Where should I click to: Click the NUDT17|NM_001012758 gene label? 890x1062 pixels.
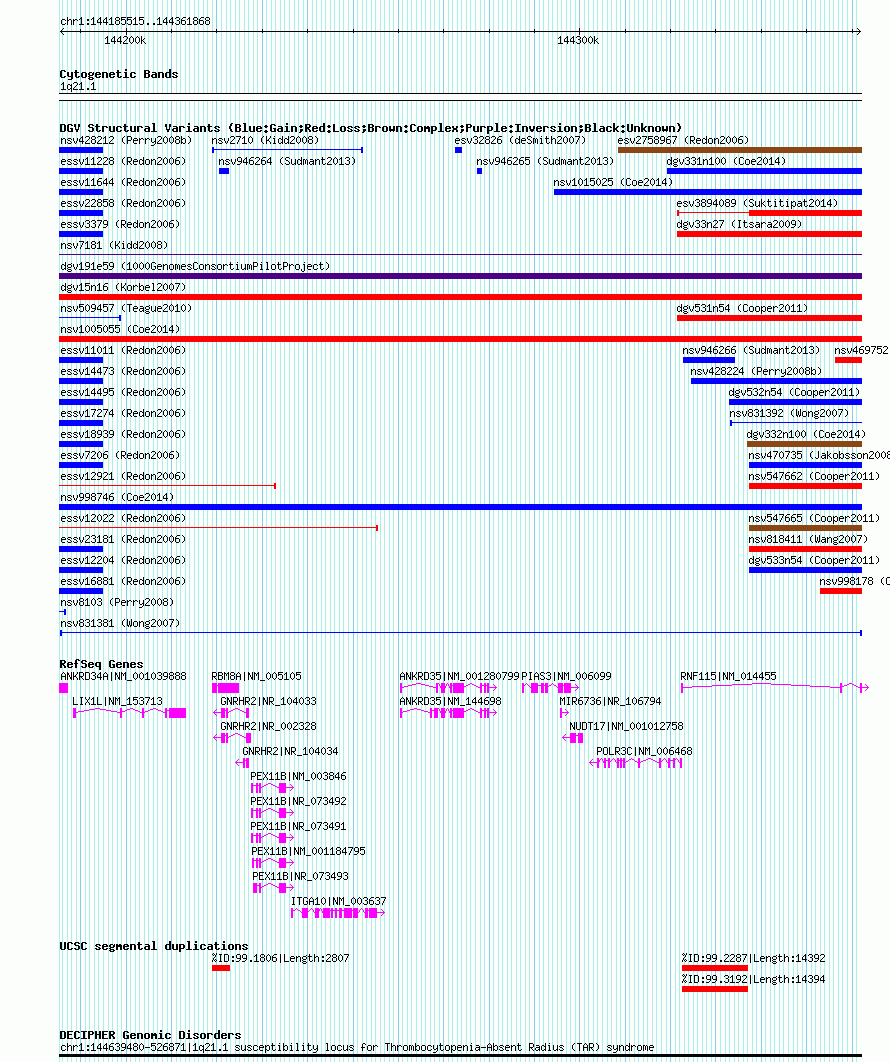click(627, 726)
